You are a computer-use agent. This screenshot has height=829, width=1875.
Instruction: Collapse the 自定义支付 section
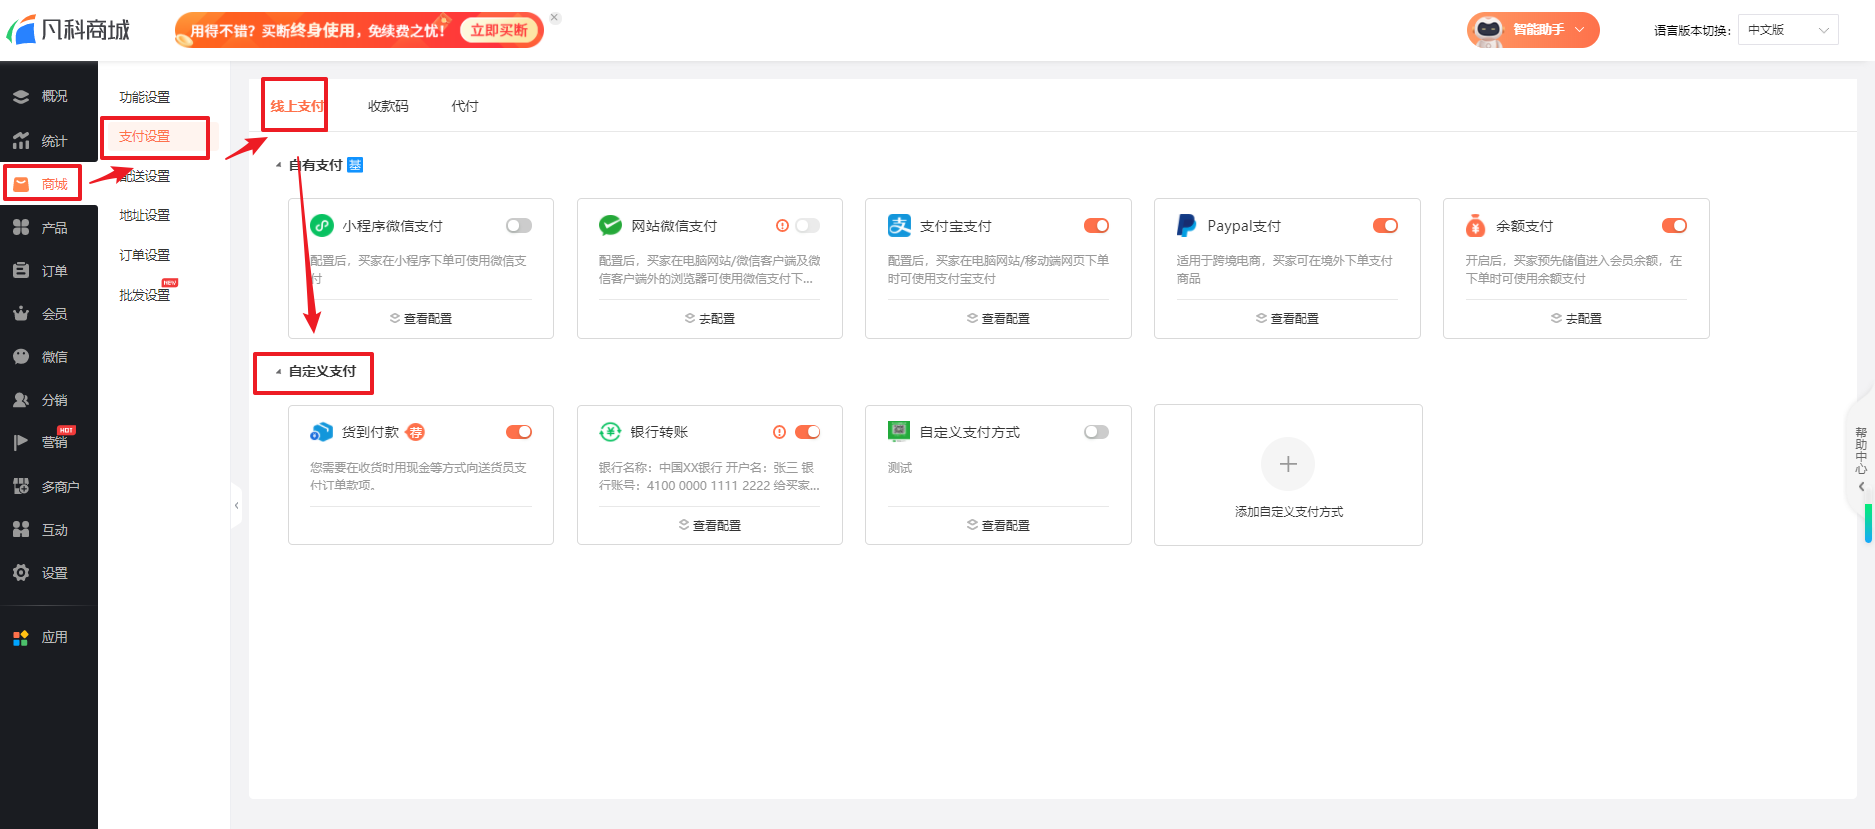point(279,372)
